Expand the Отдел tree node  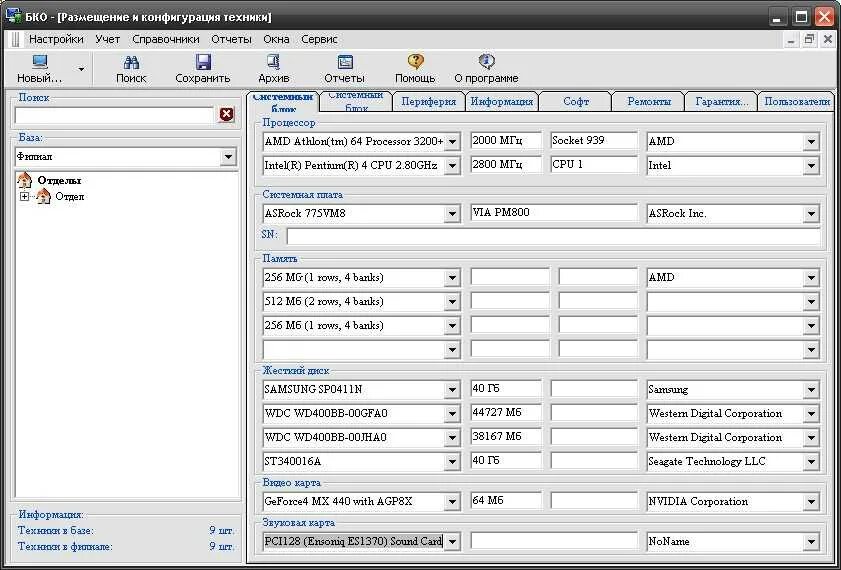pyautogui.click(x=24, y=196)
